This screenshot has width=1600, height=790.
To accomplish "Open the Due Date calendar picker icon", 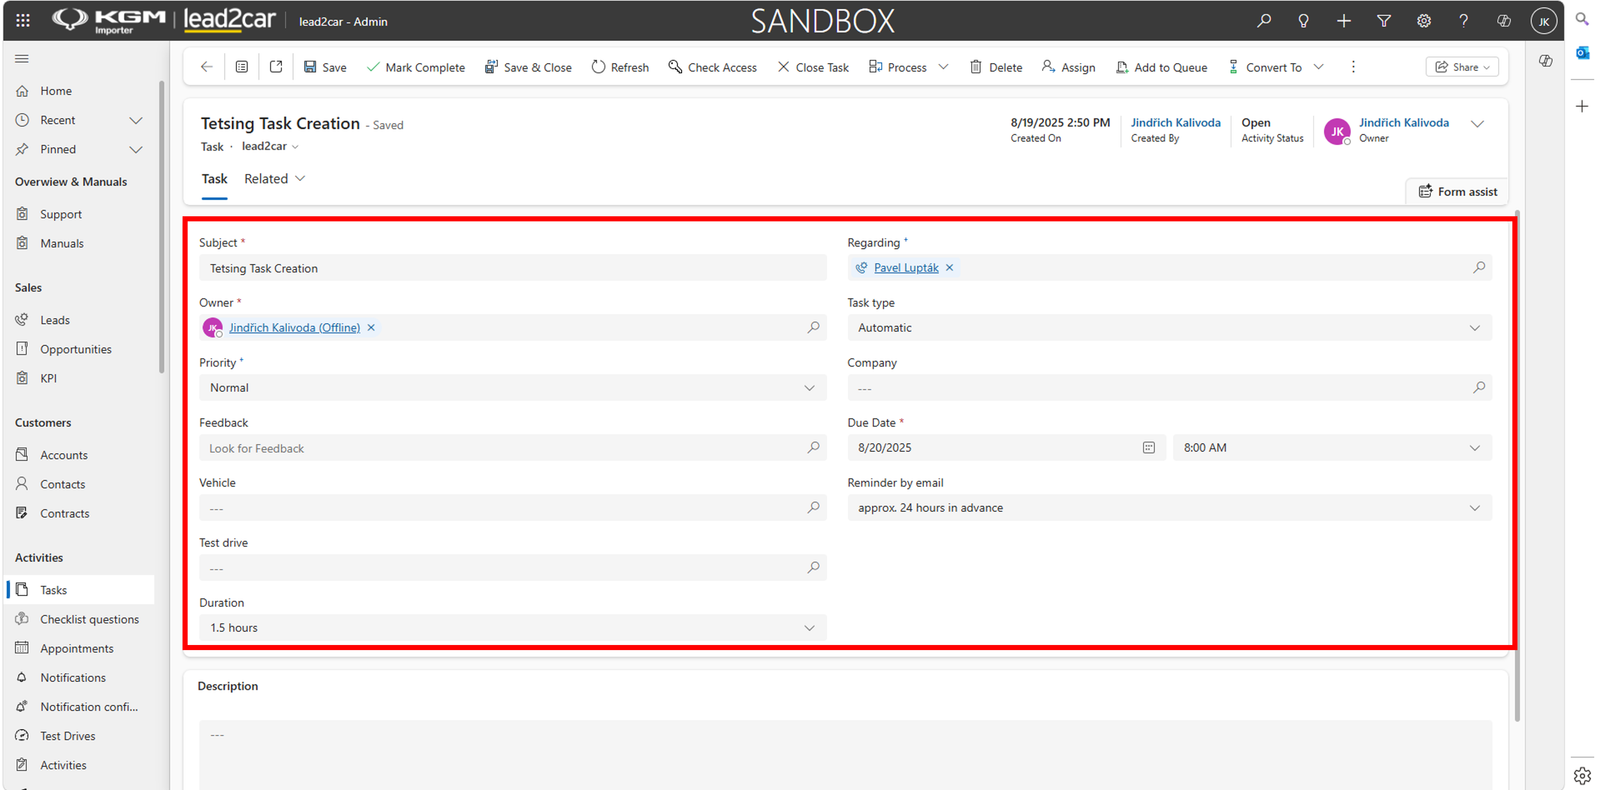I will (1149, 448).
